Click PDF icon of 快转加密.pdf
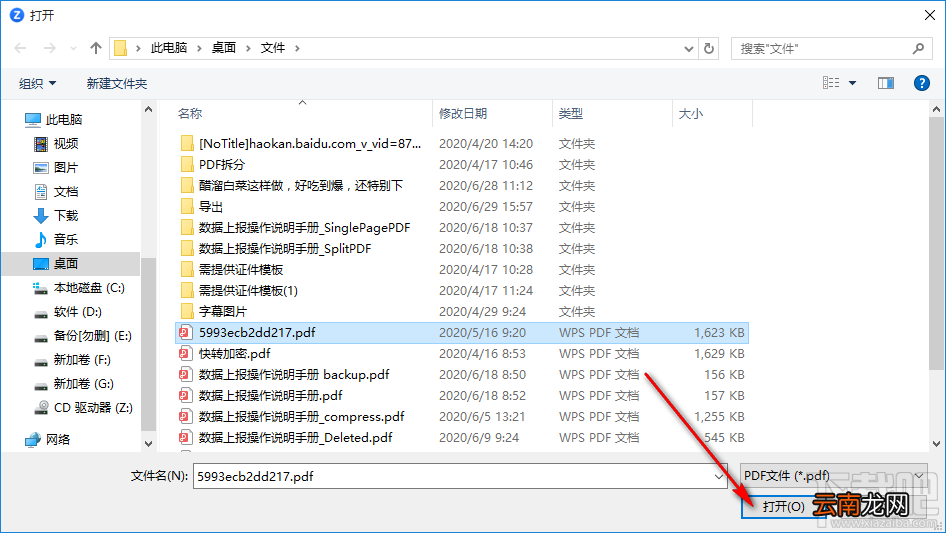 (186, 354)
